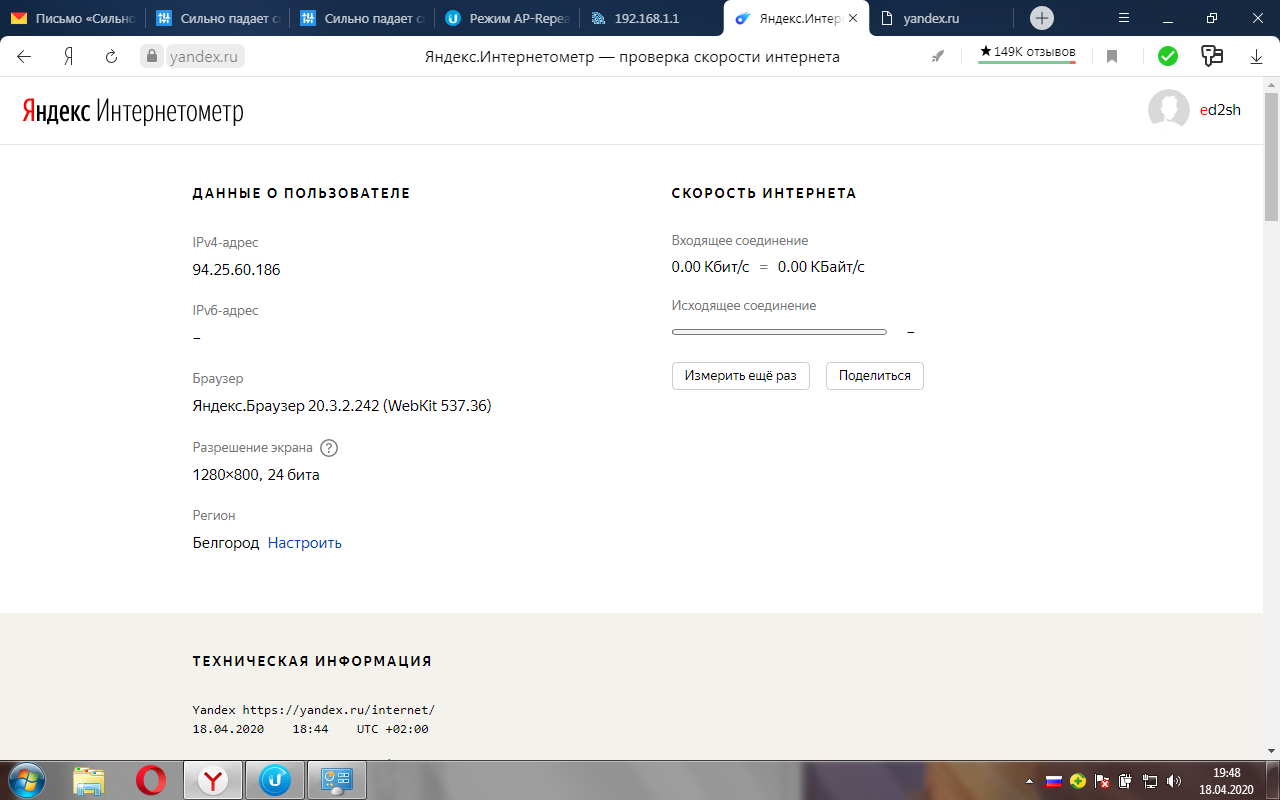Open a new tab with plus button

coord(1042,18)
